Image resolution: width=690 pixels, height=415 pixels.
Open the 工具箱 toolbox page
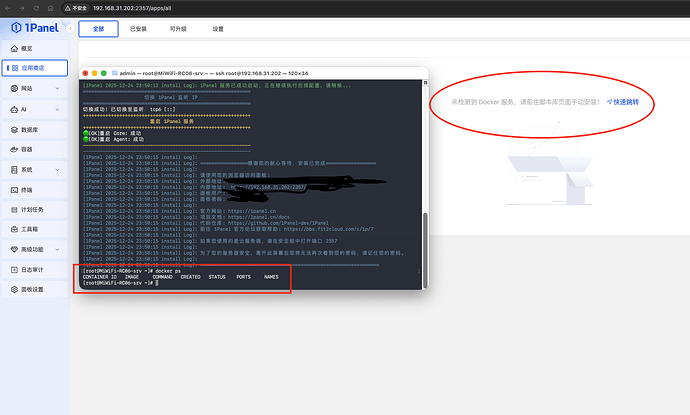coord(29,229)
